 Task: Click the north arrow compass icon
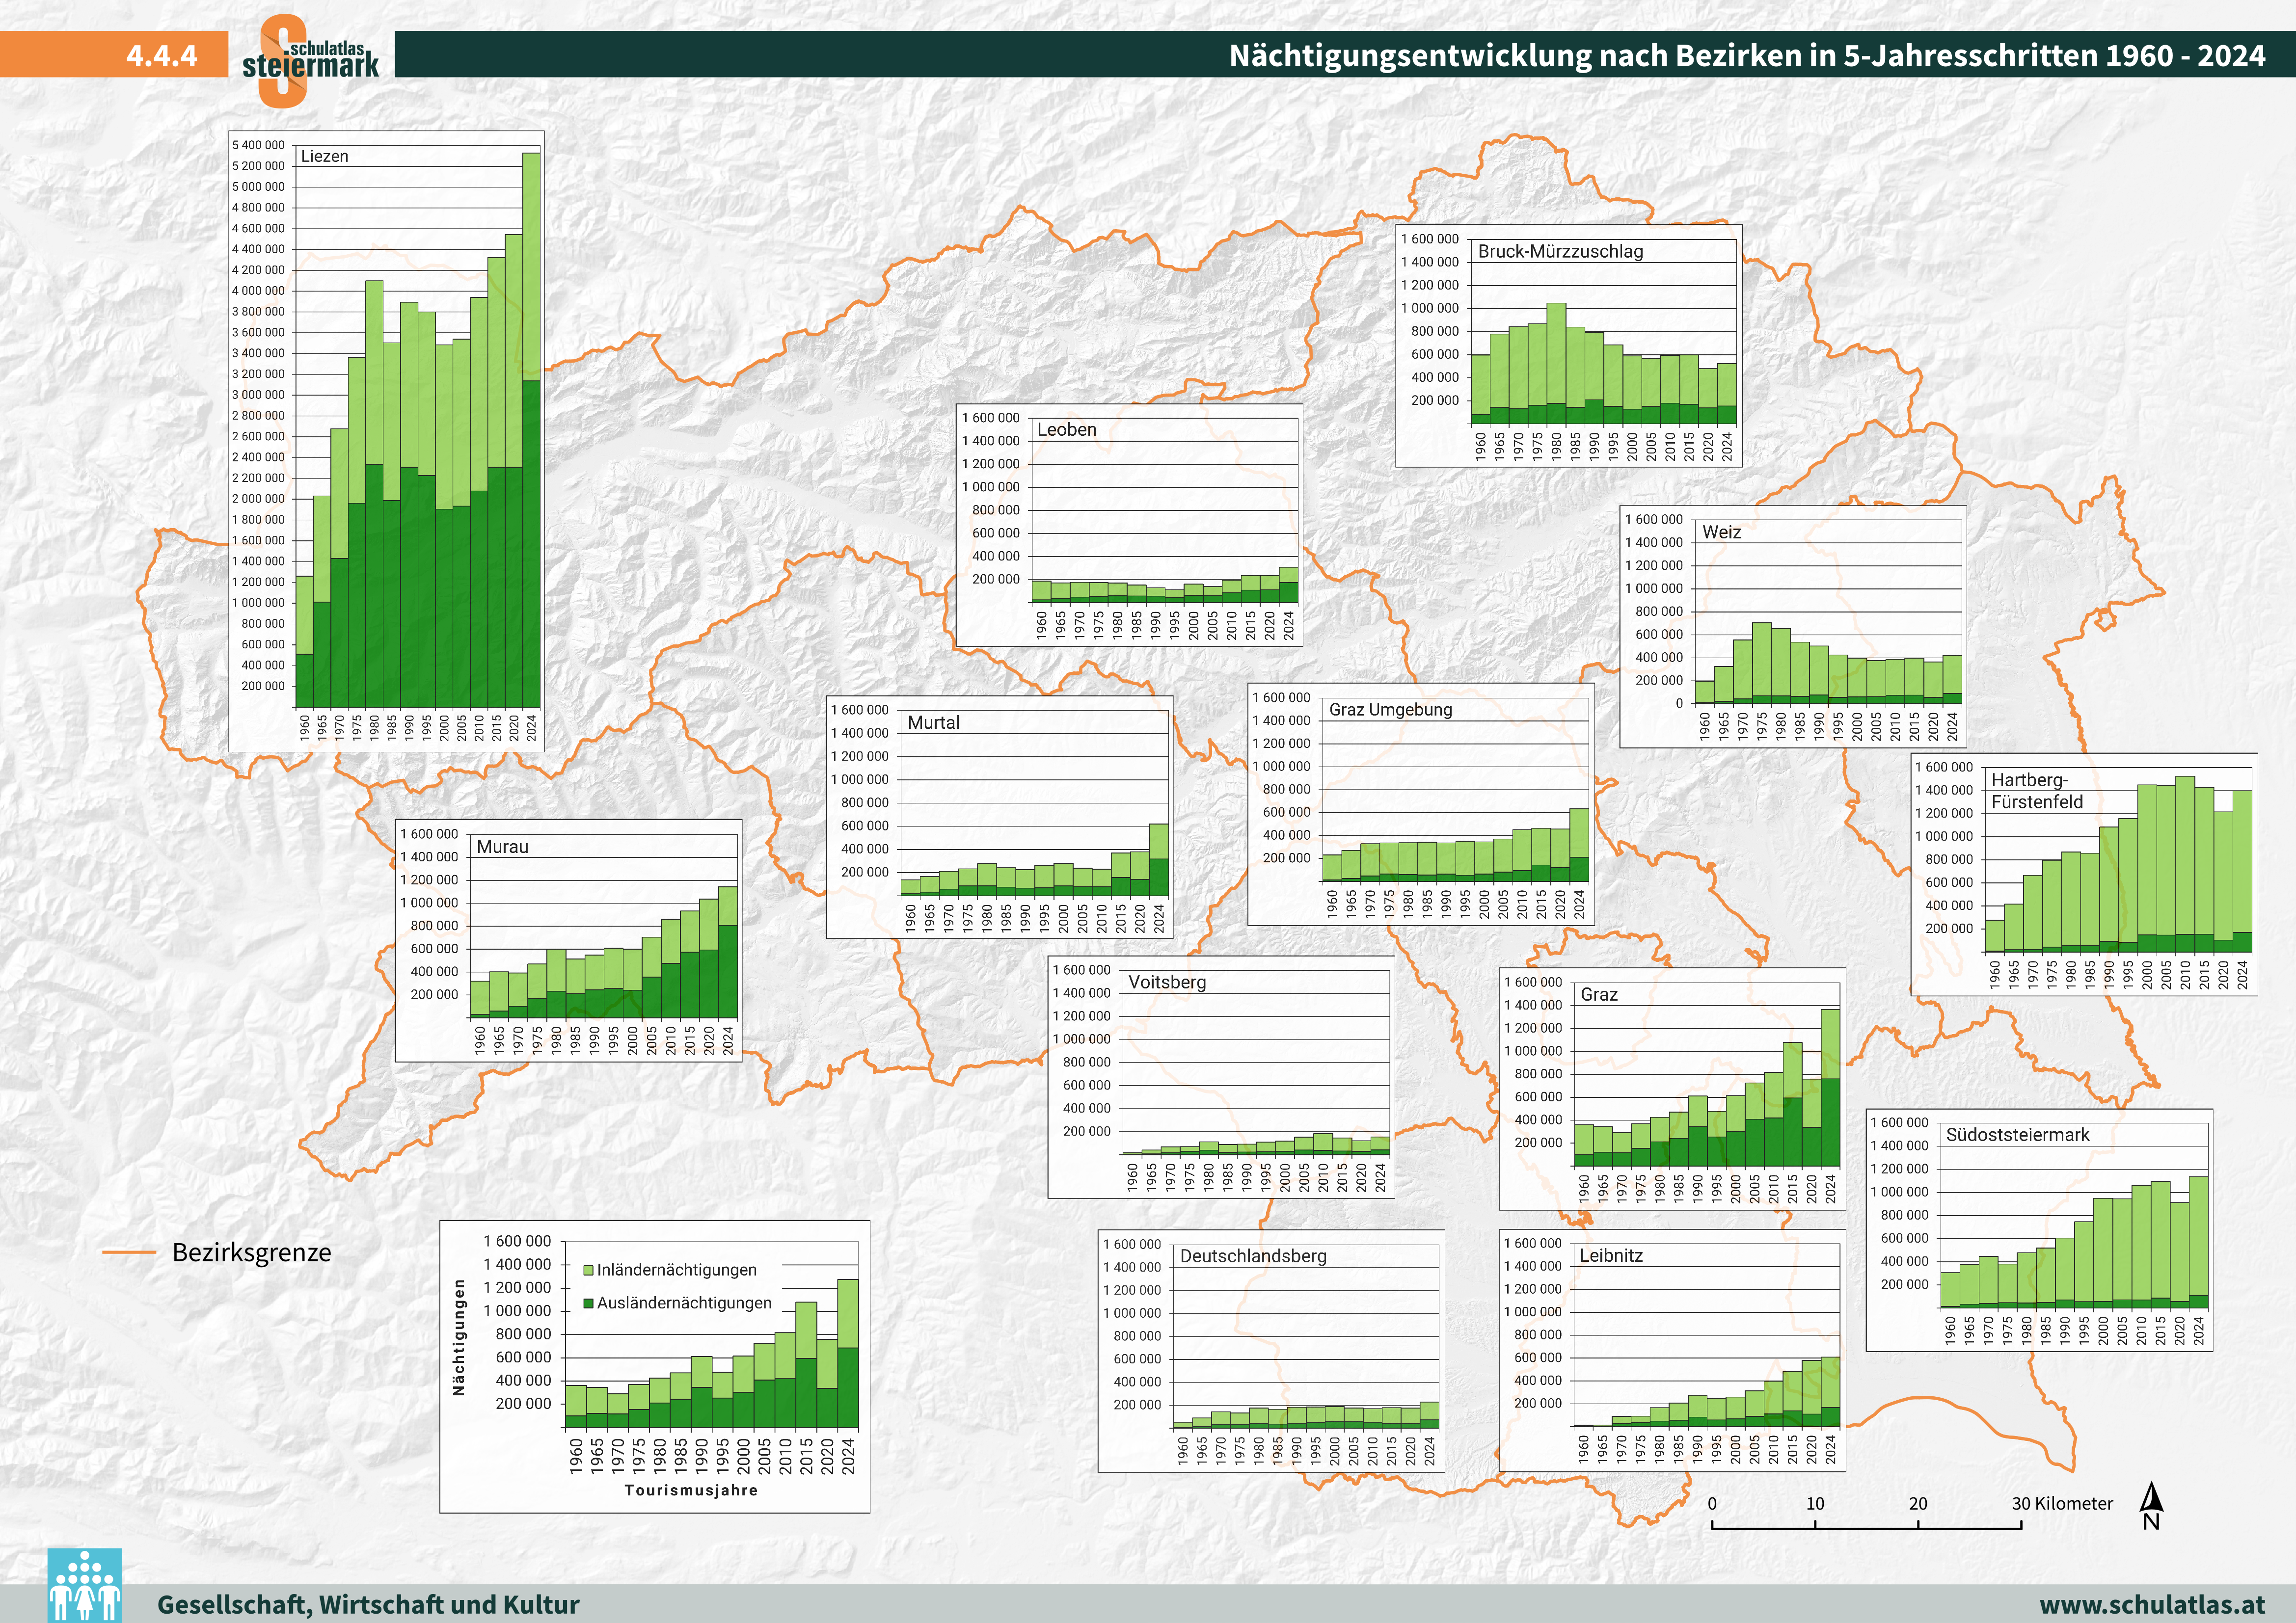coord(2151,1506)
